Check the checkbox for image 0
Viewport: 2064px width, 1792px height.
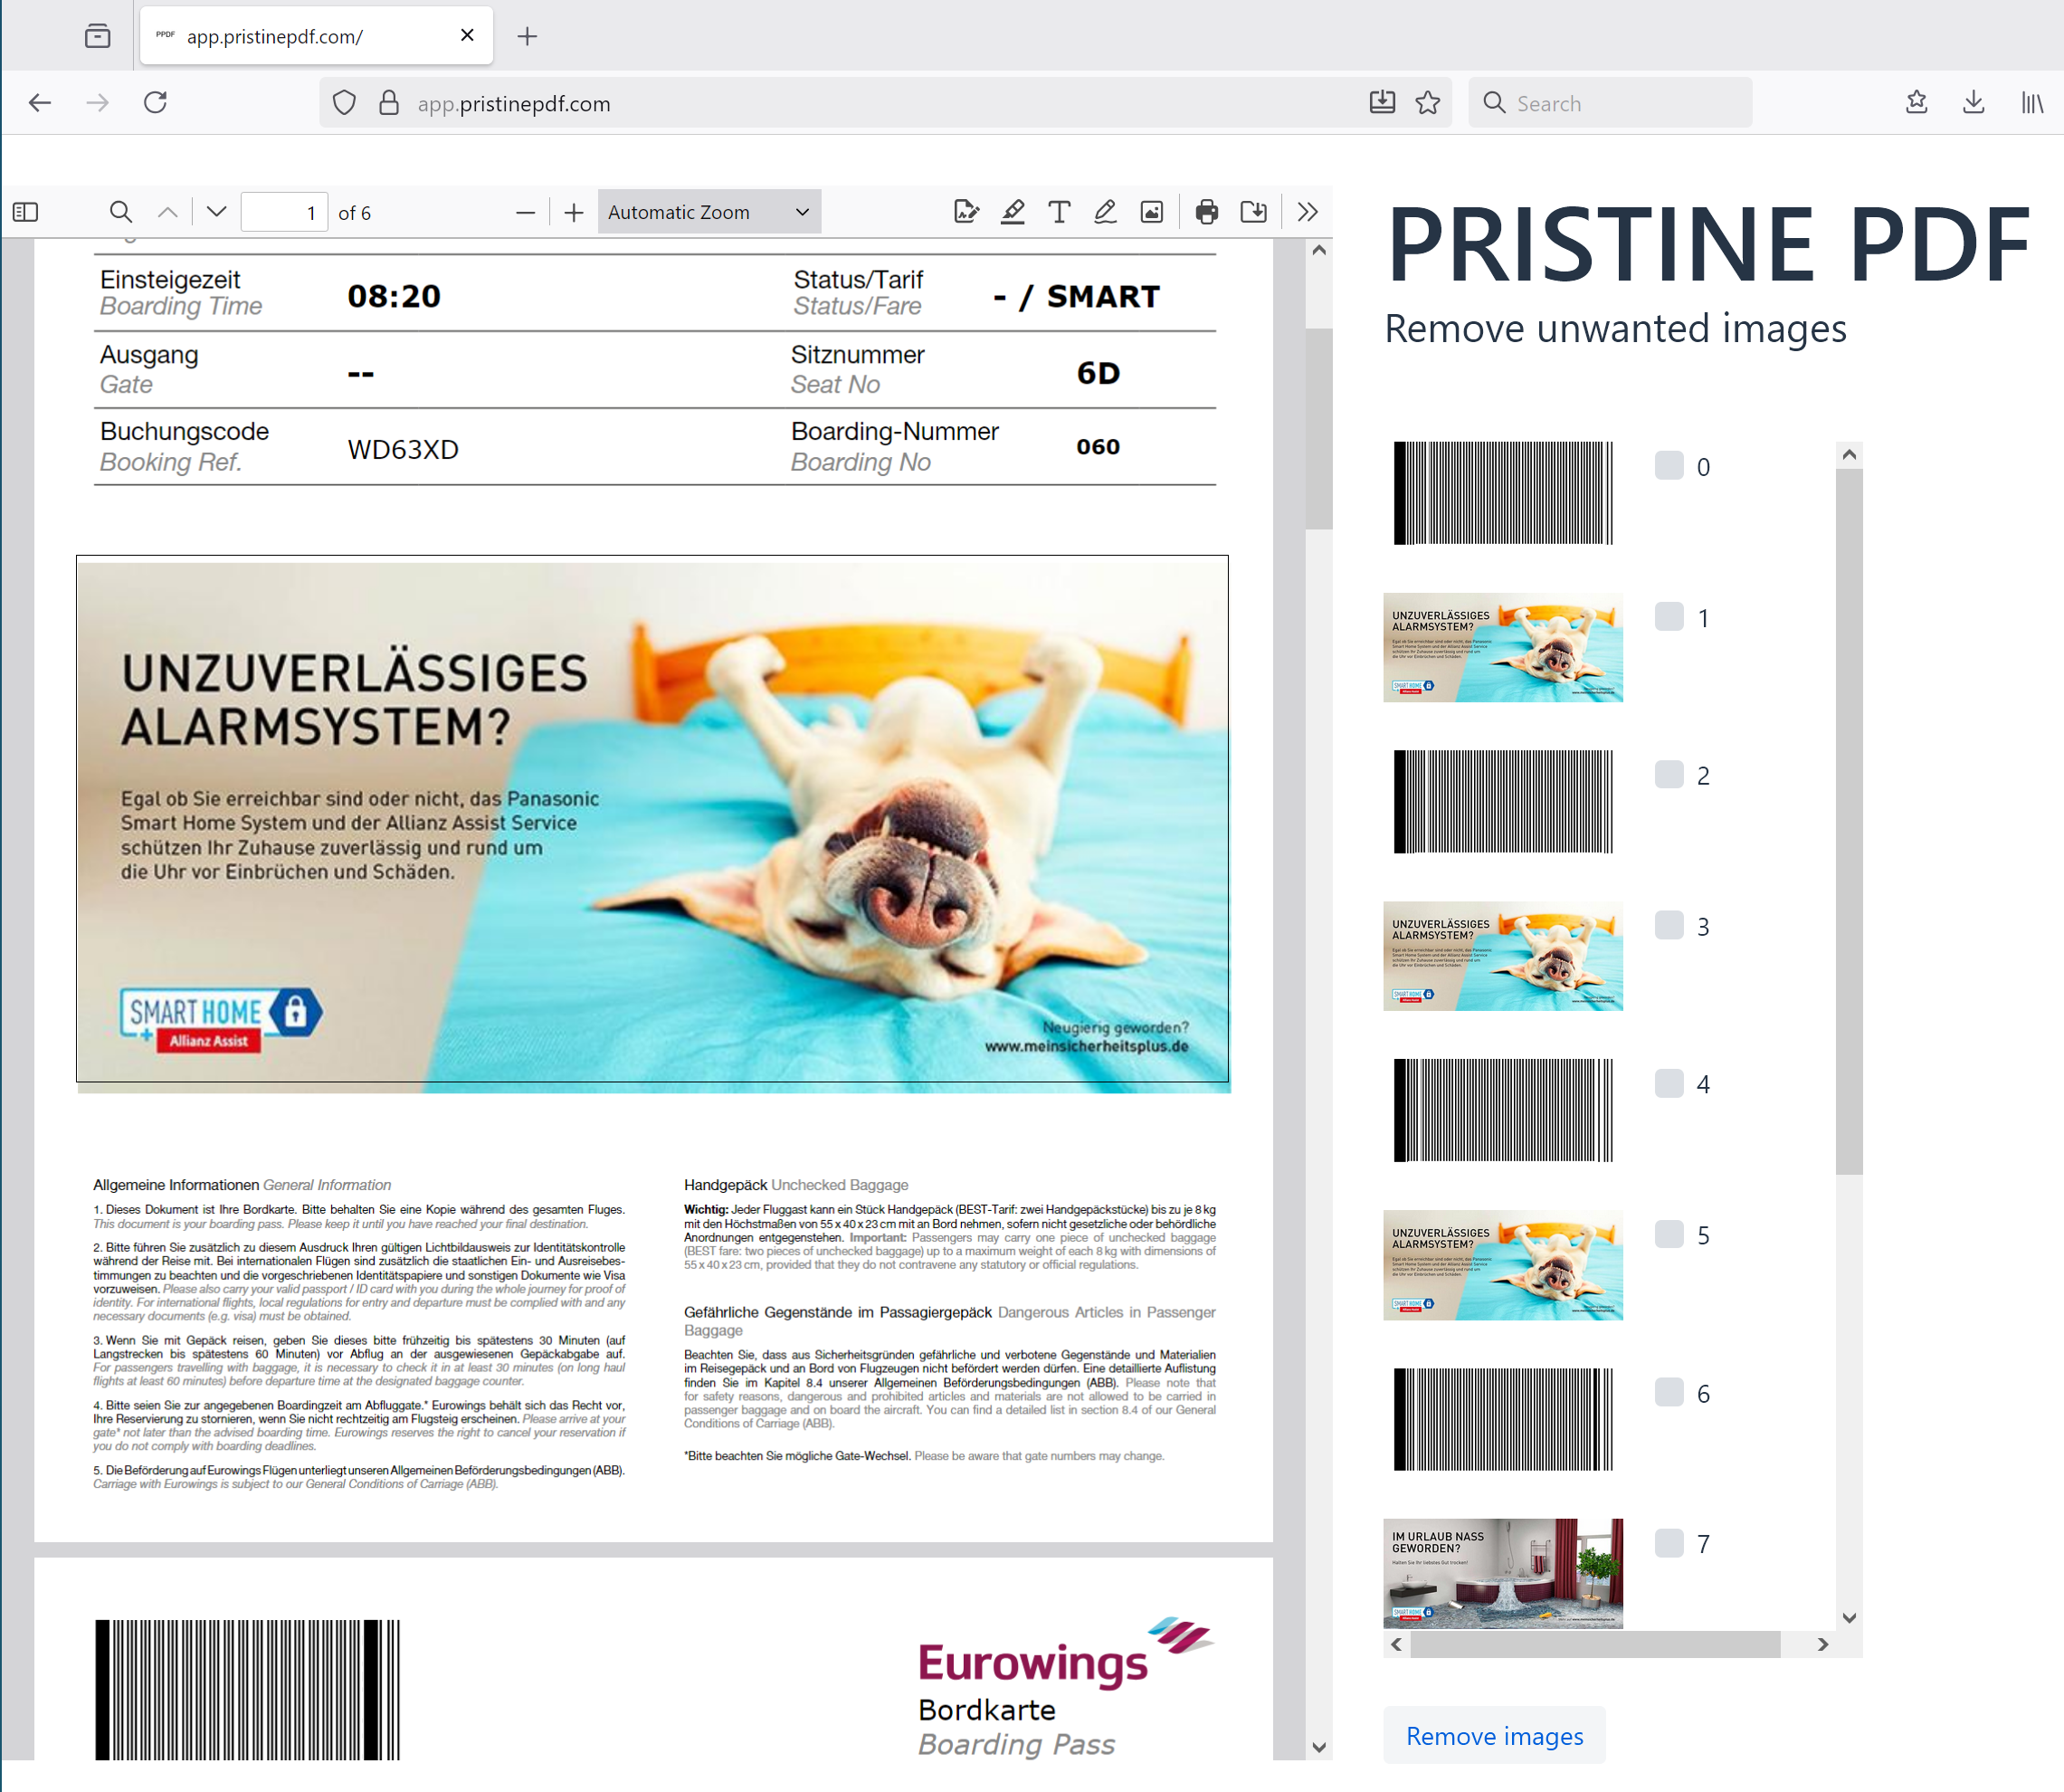(x=1668, y=466)
